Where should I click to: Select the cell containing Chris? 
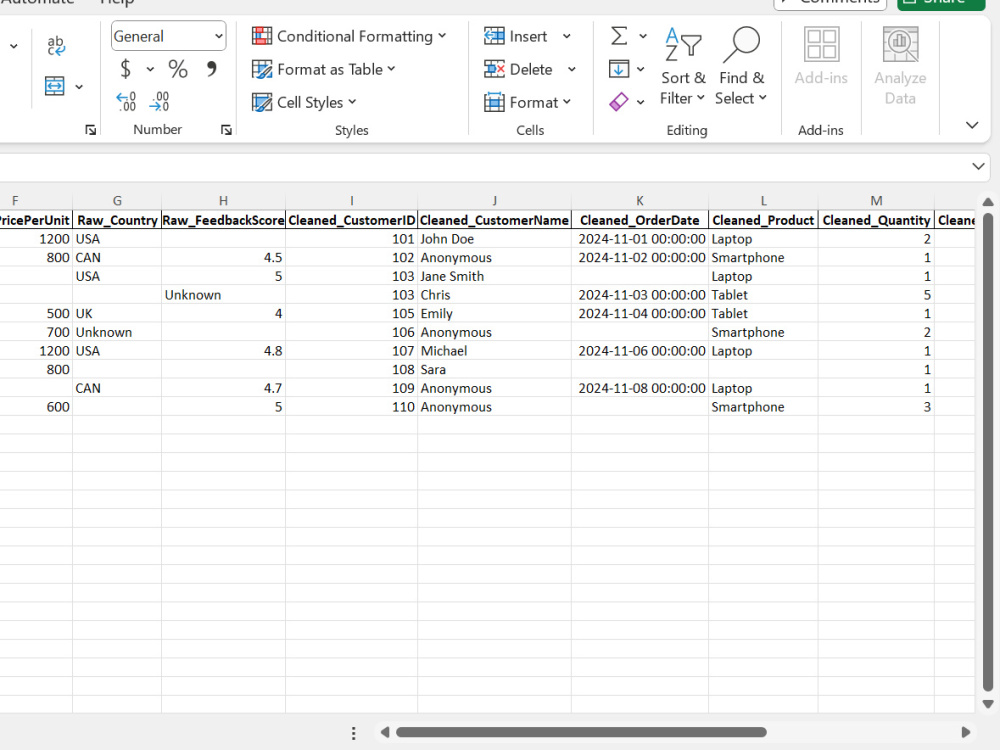coord(494,295)
